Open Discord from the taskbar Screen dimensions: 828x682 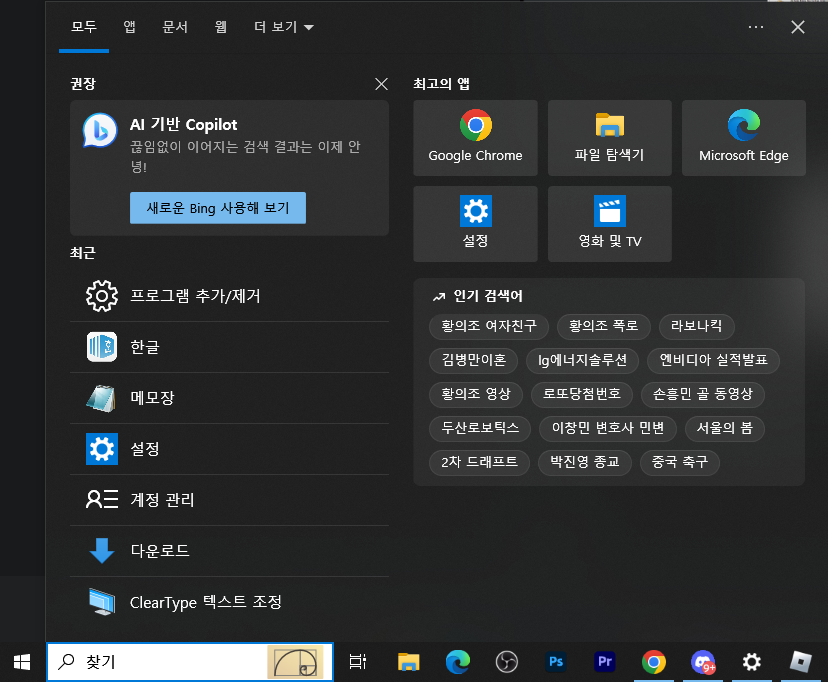tap(703, 662)
